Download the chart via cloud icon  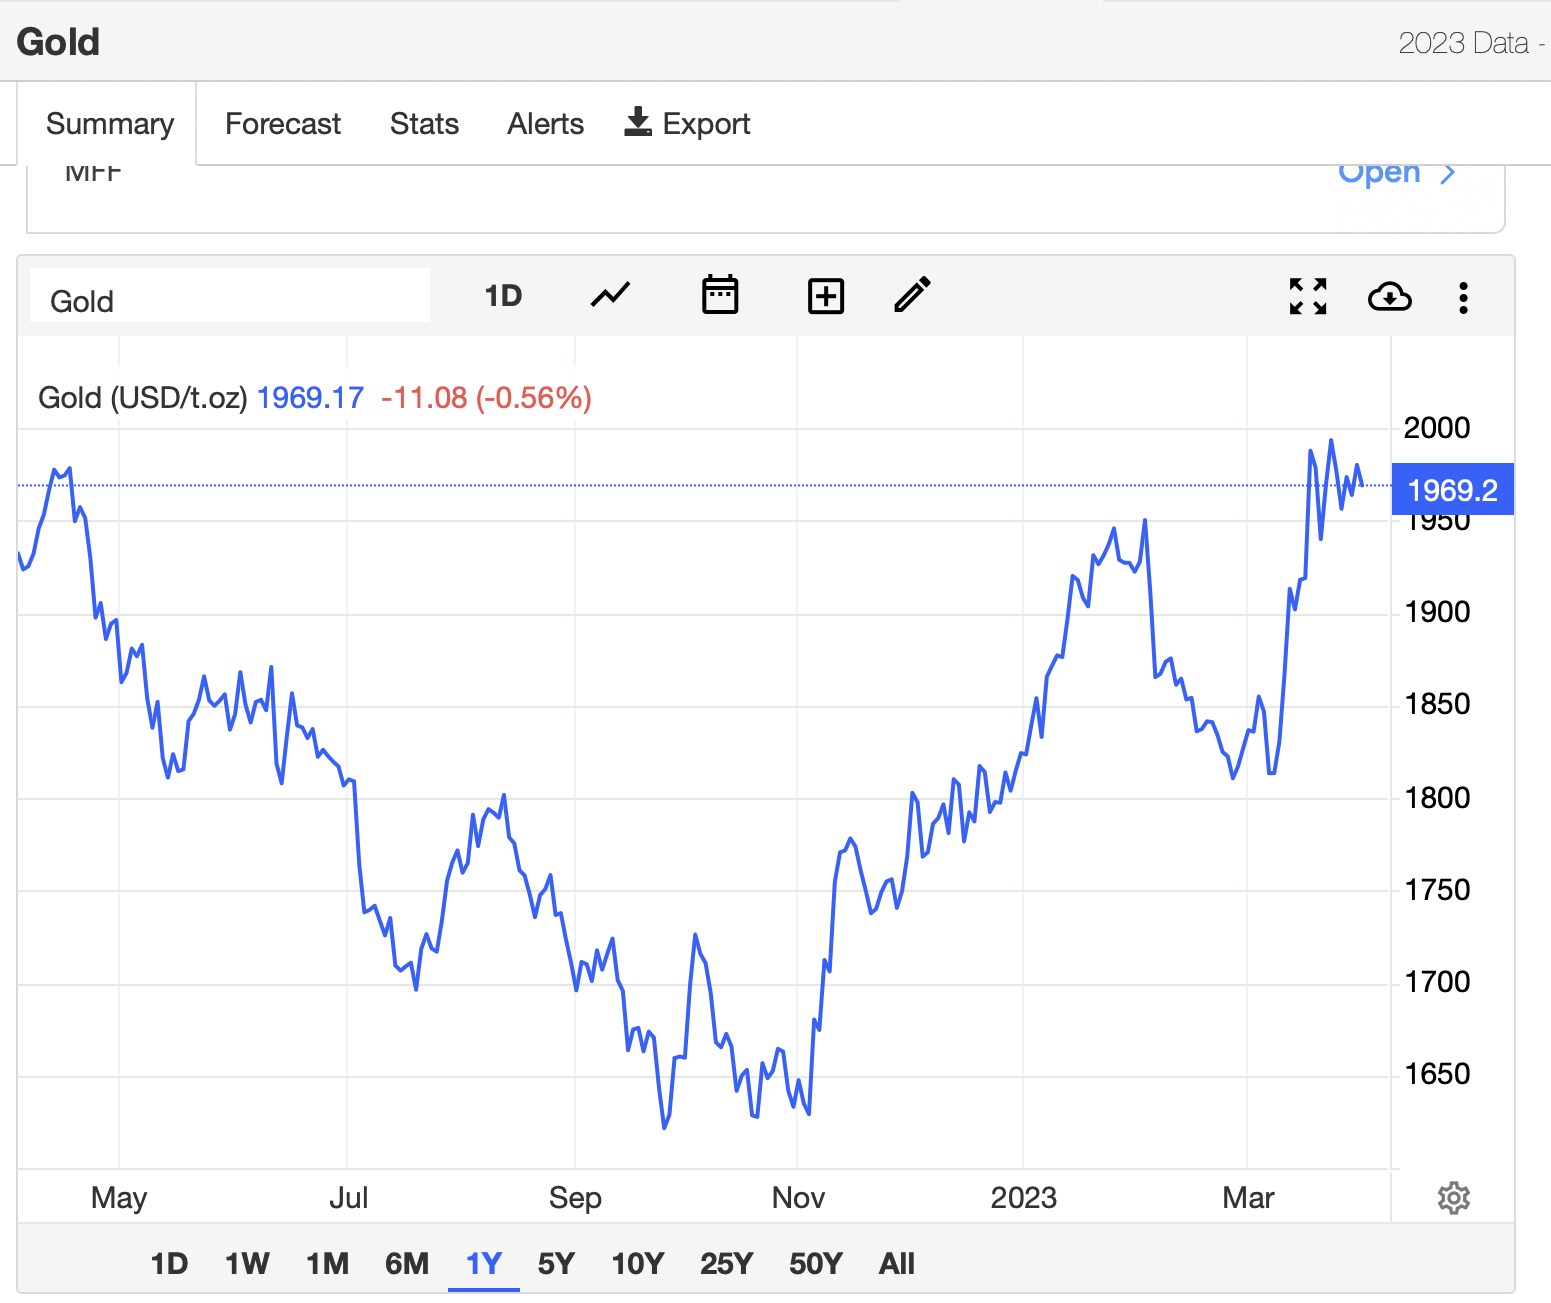[1390, 296]
